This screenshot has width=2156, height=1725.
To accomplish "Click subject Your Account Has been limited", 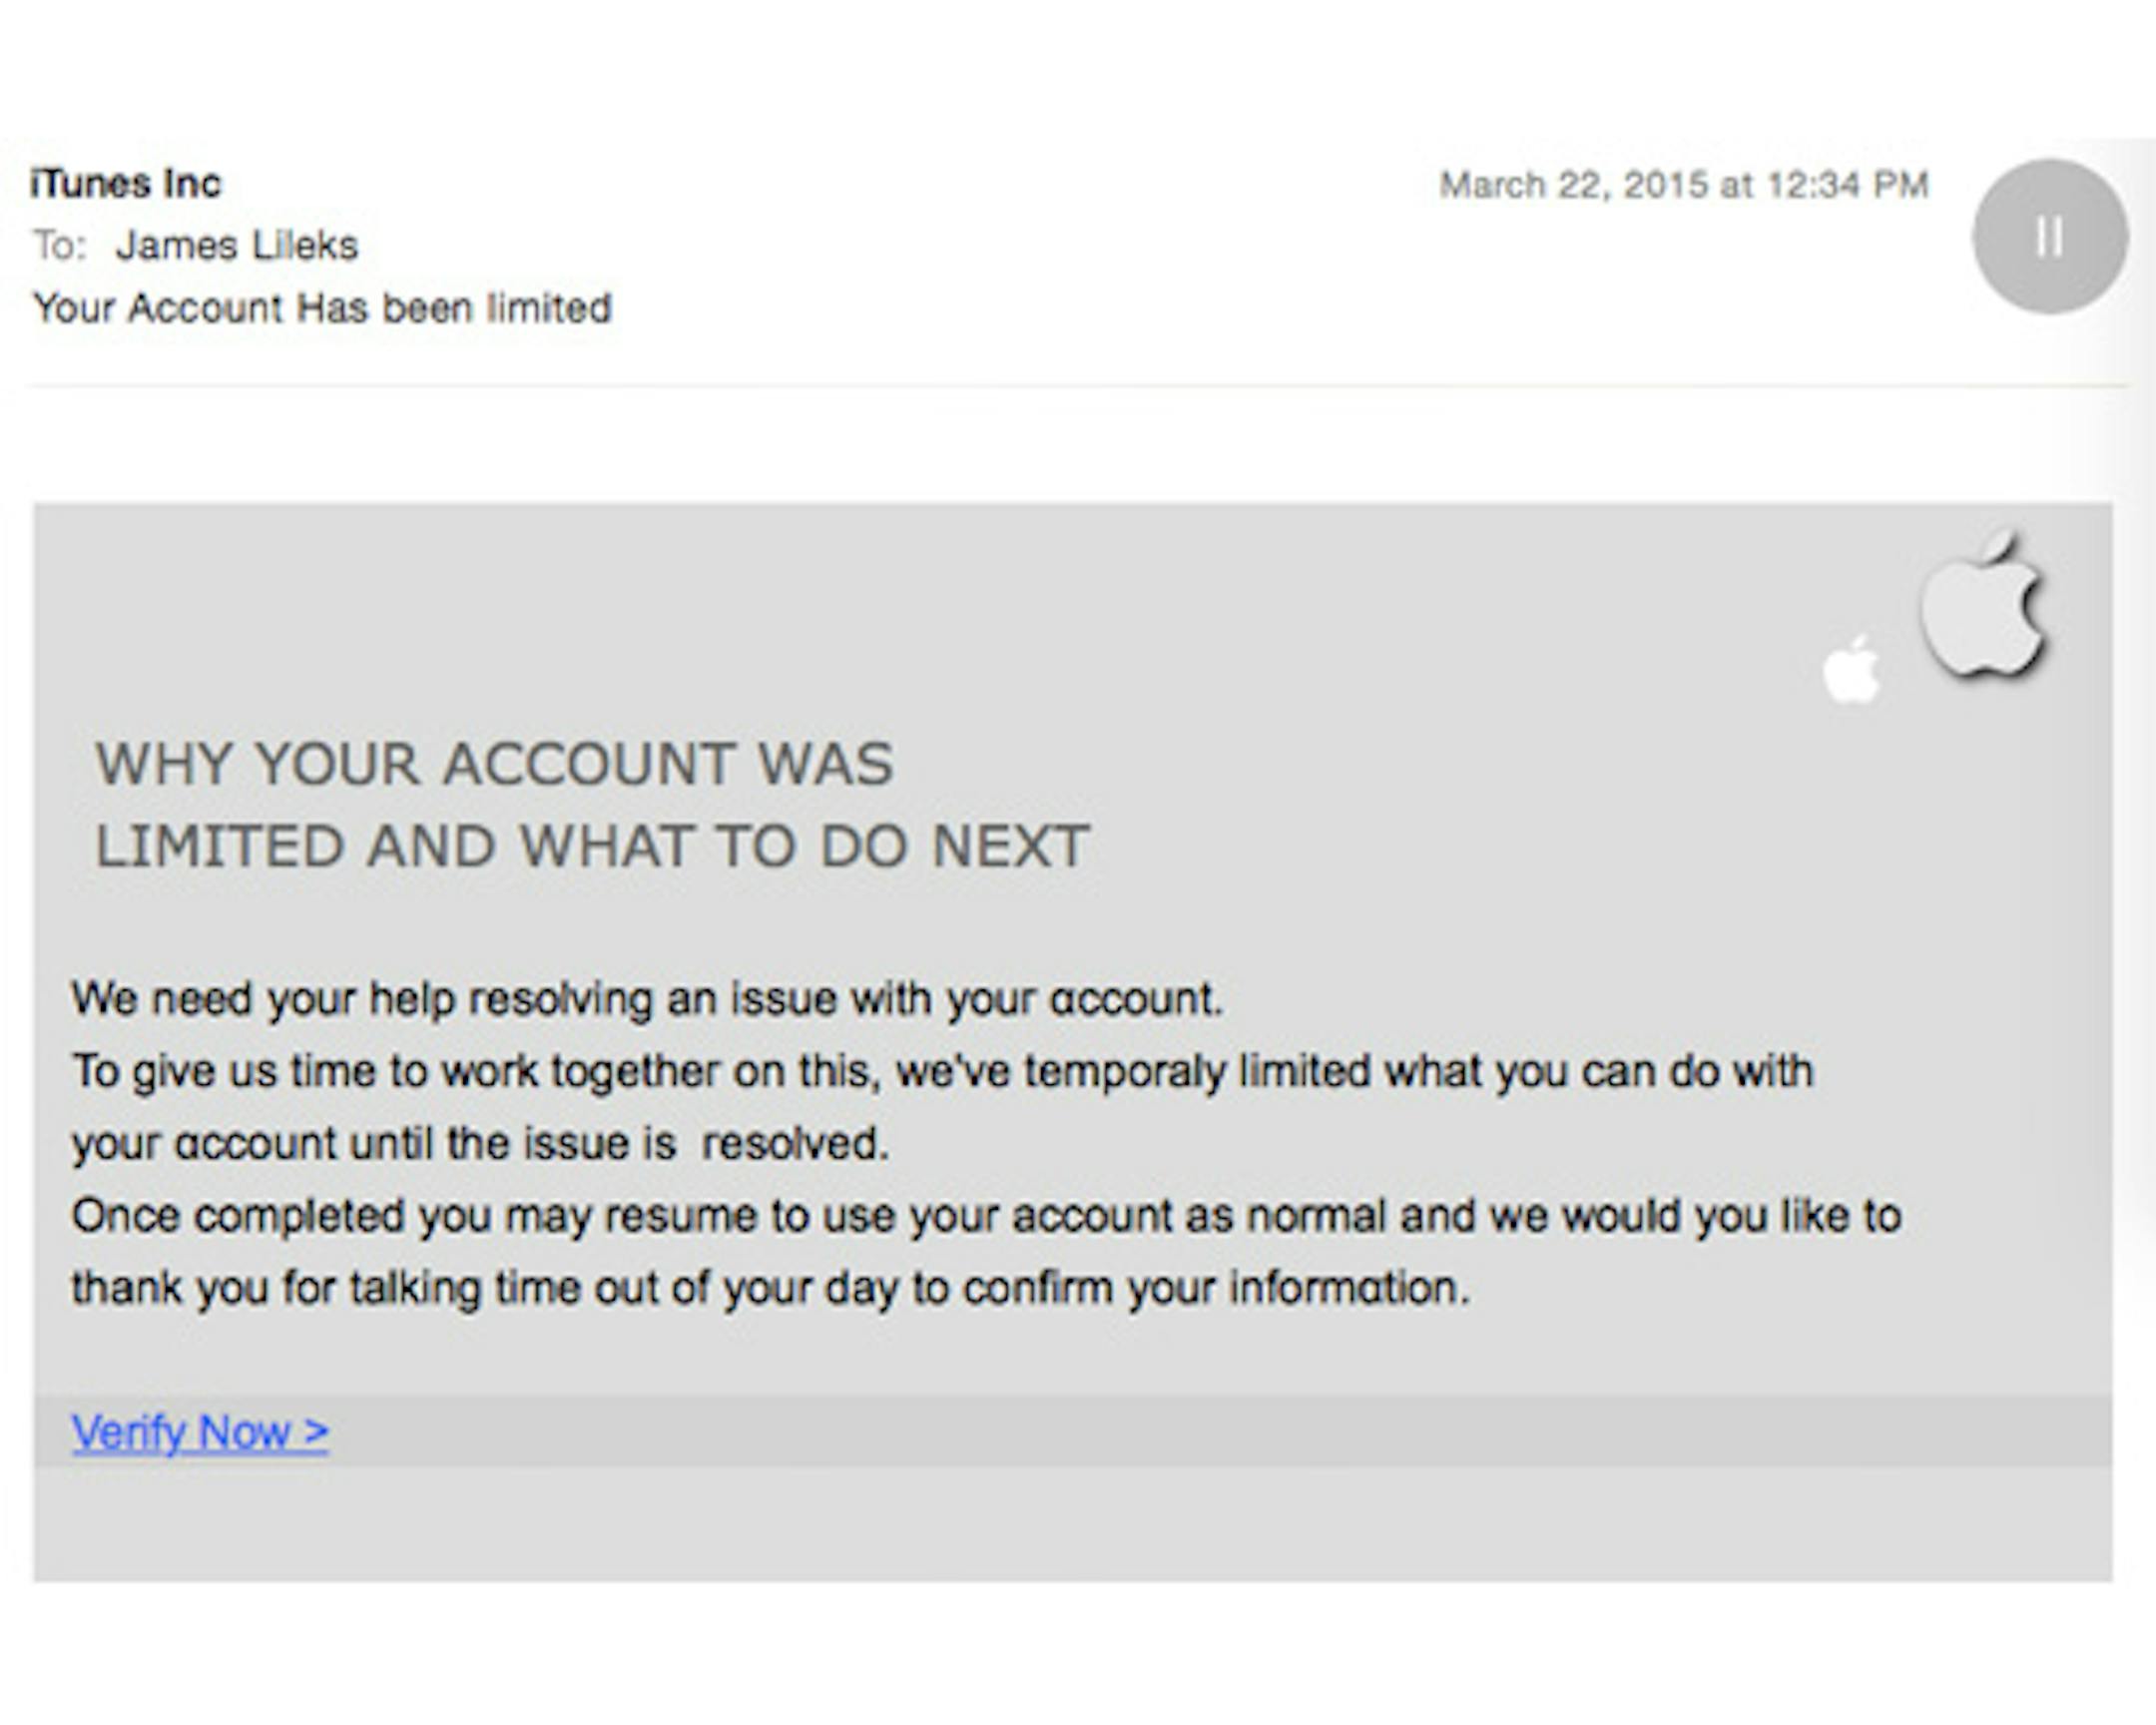I will point(322,308).
